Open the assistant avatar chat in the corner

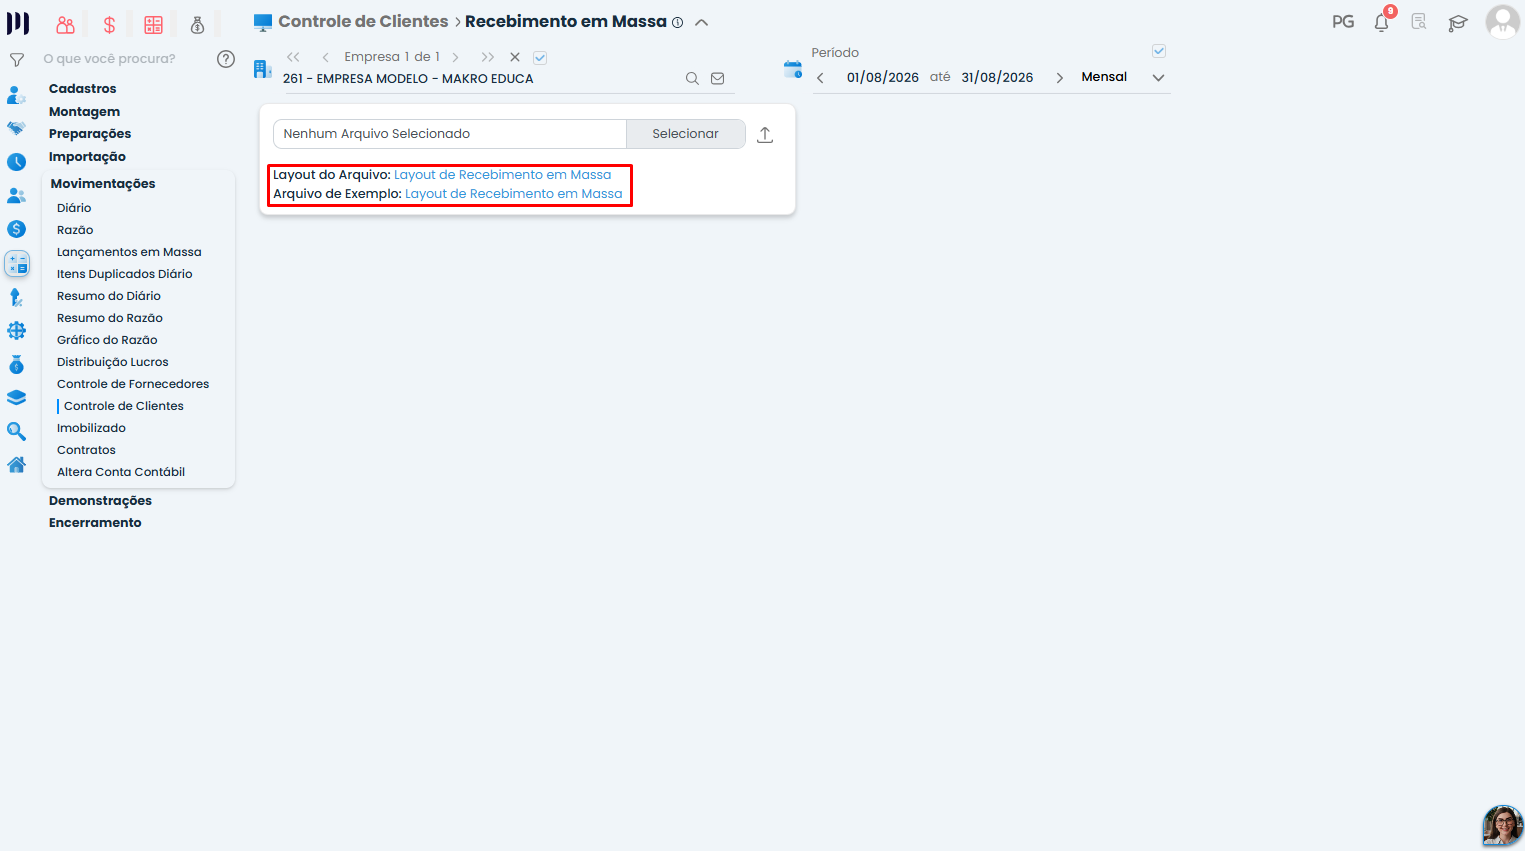(1502, 826)
